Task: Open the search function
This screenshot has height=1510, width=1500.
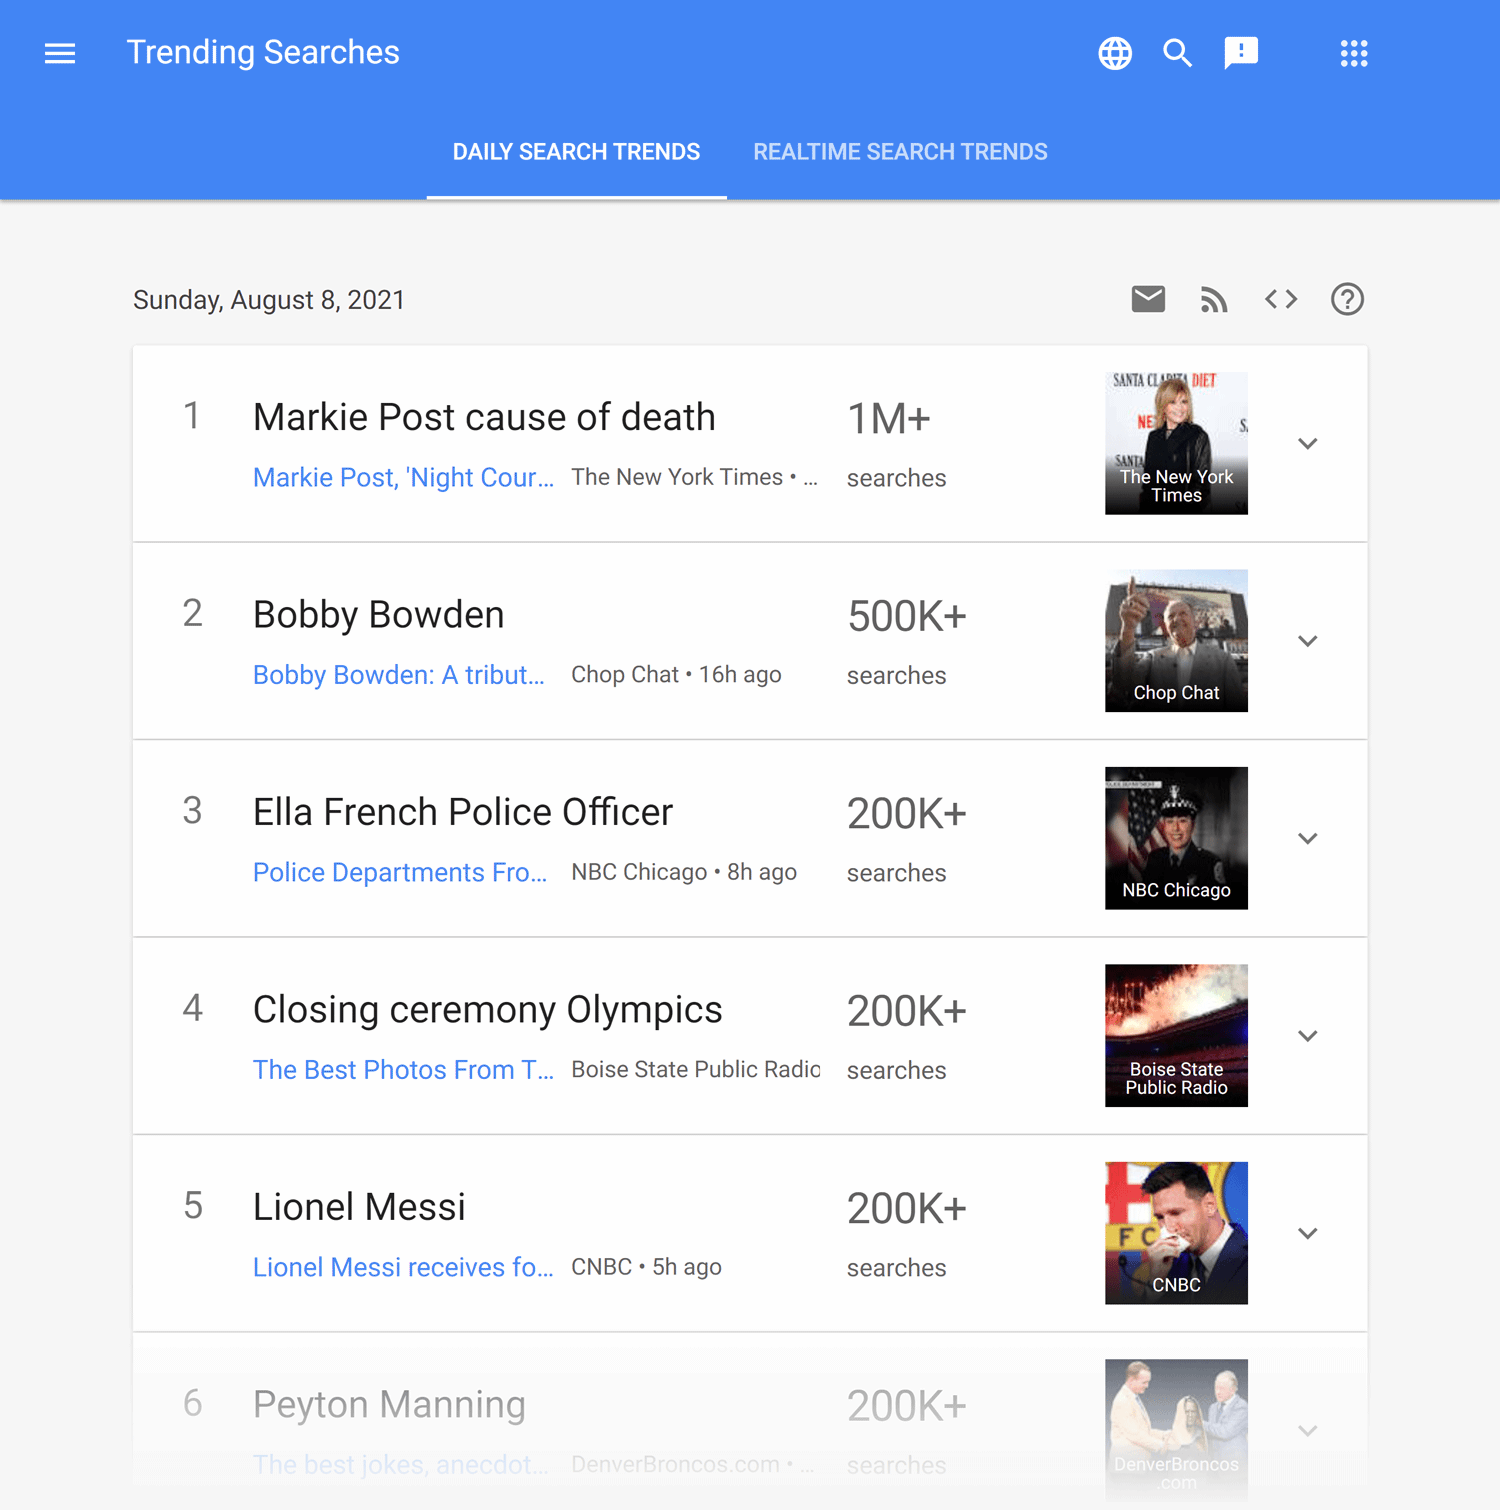Action: coord(1177,53)
